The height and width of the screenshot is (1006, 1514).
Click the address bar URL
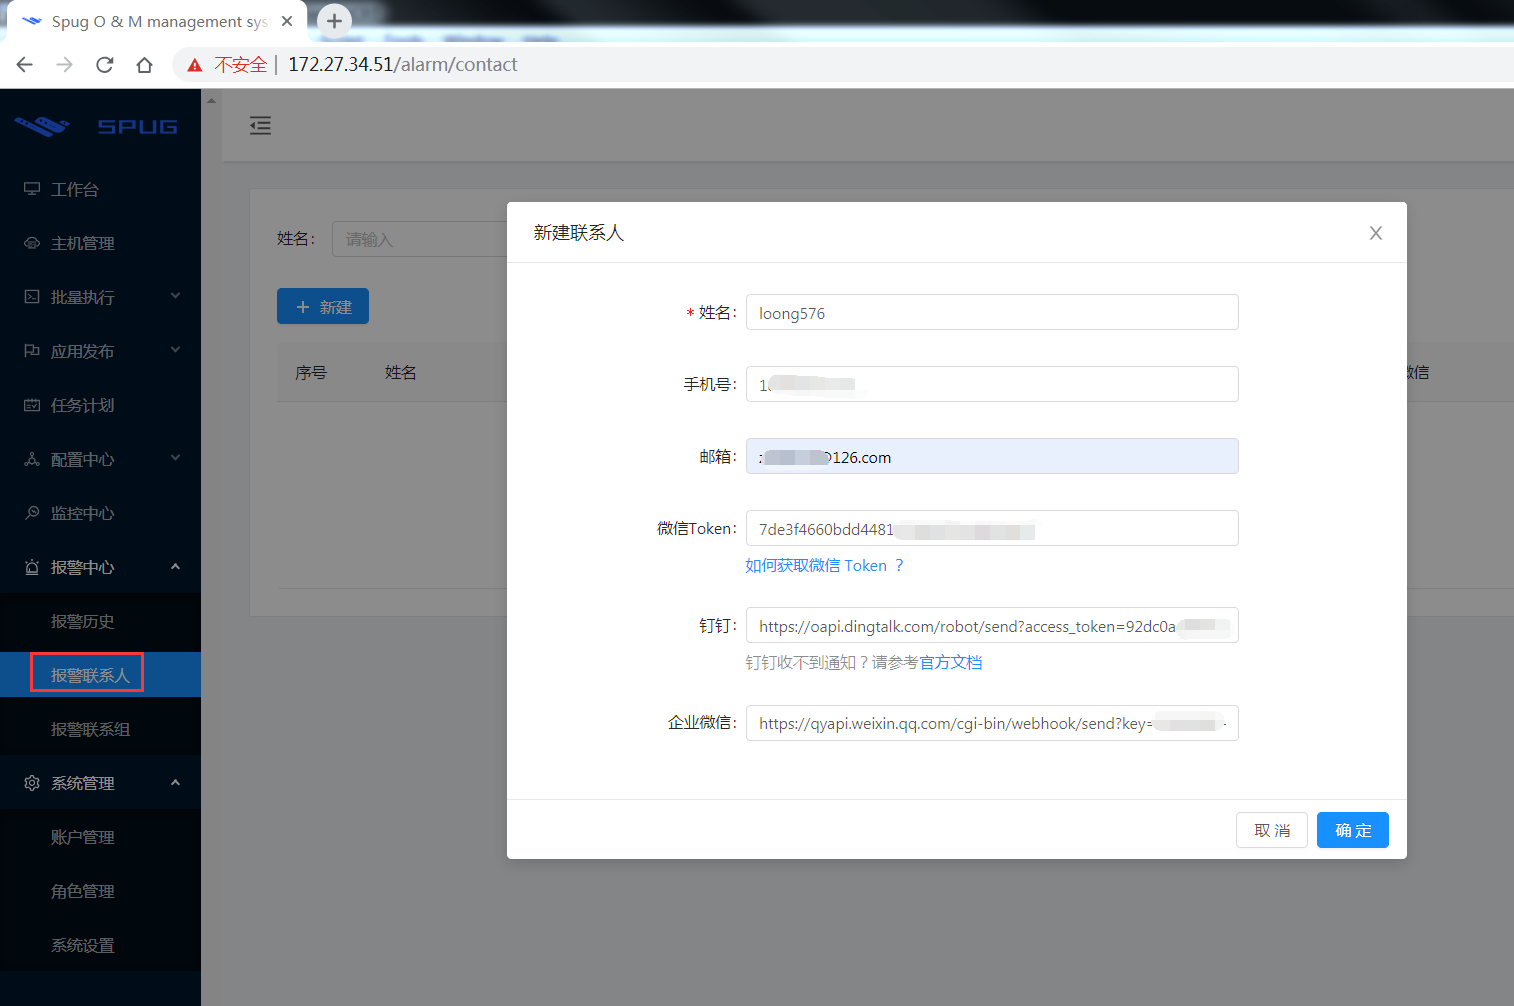pos(402,64)
